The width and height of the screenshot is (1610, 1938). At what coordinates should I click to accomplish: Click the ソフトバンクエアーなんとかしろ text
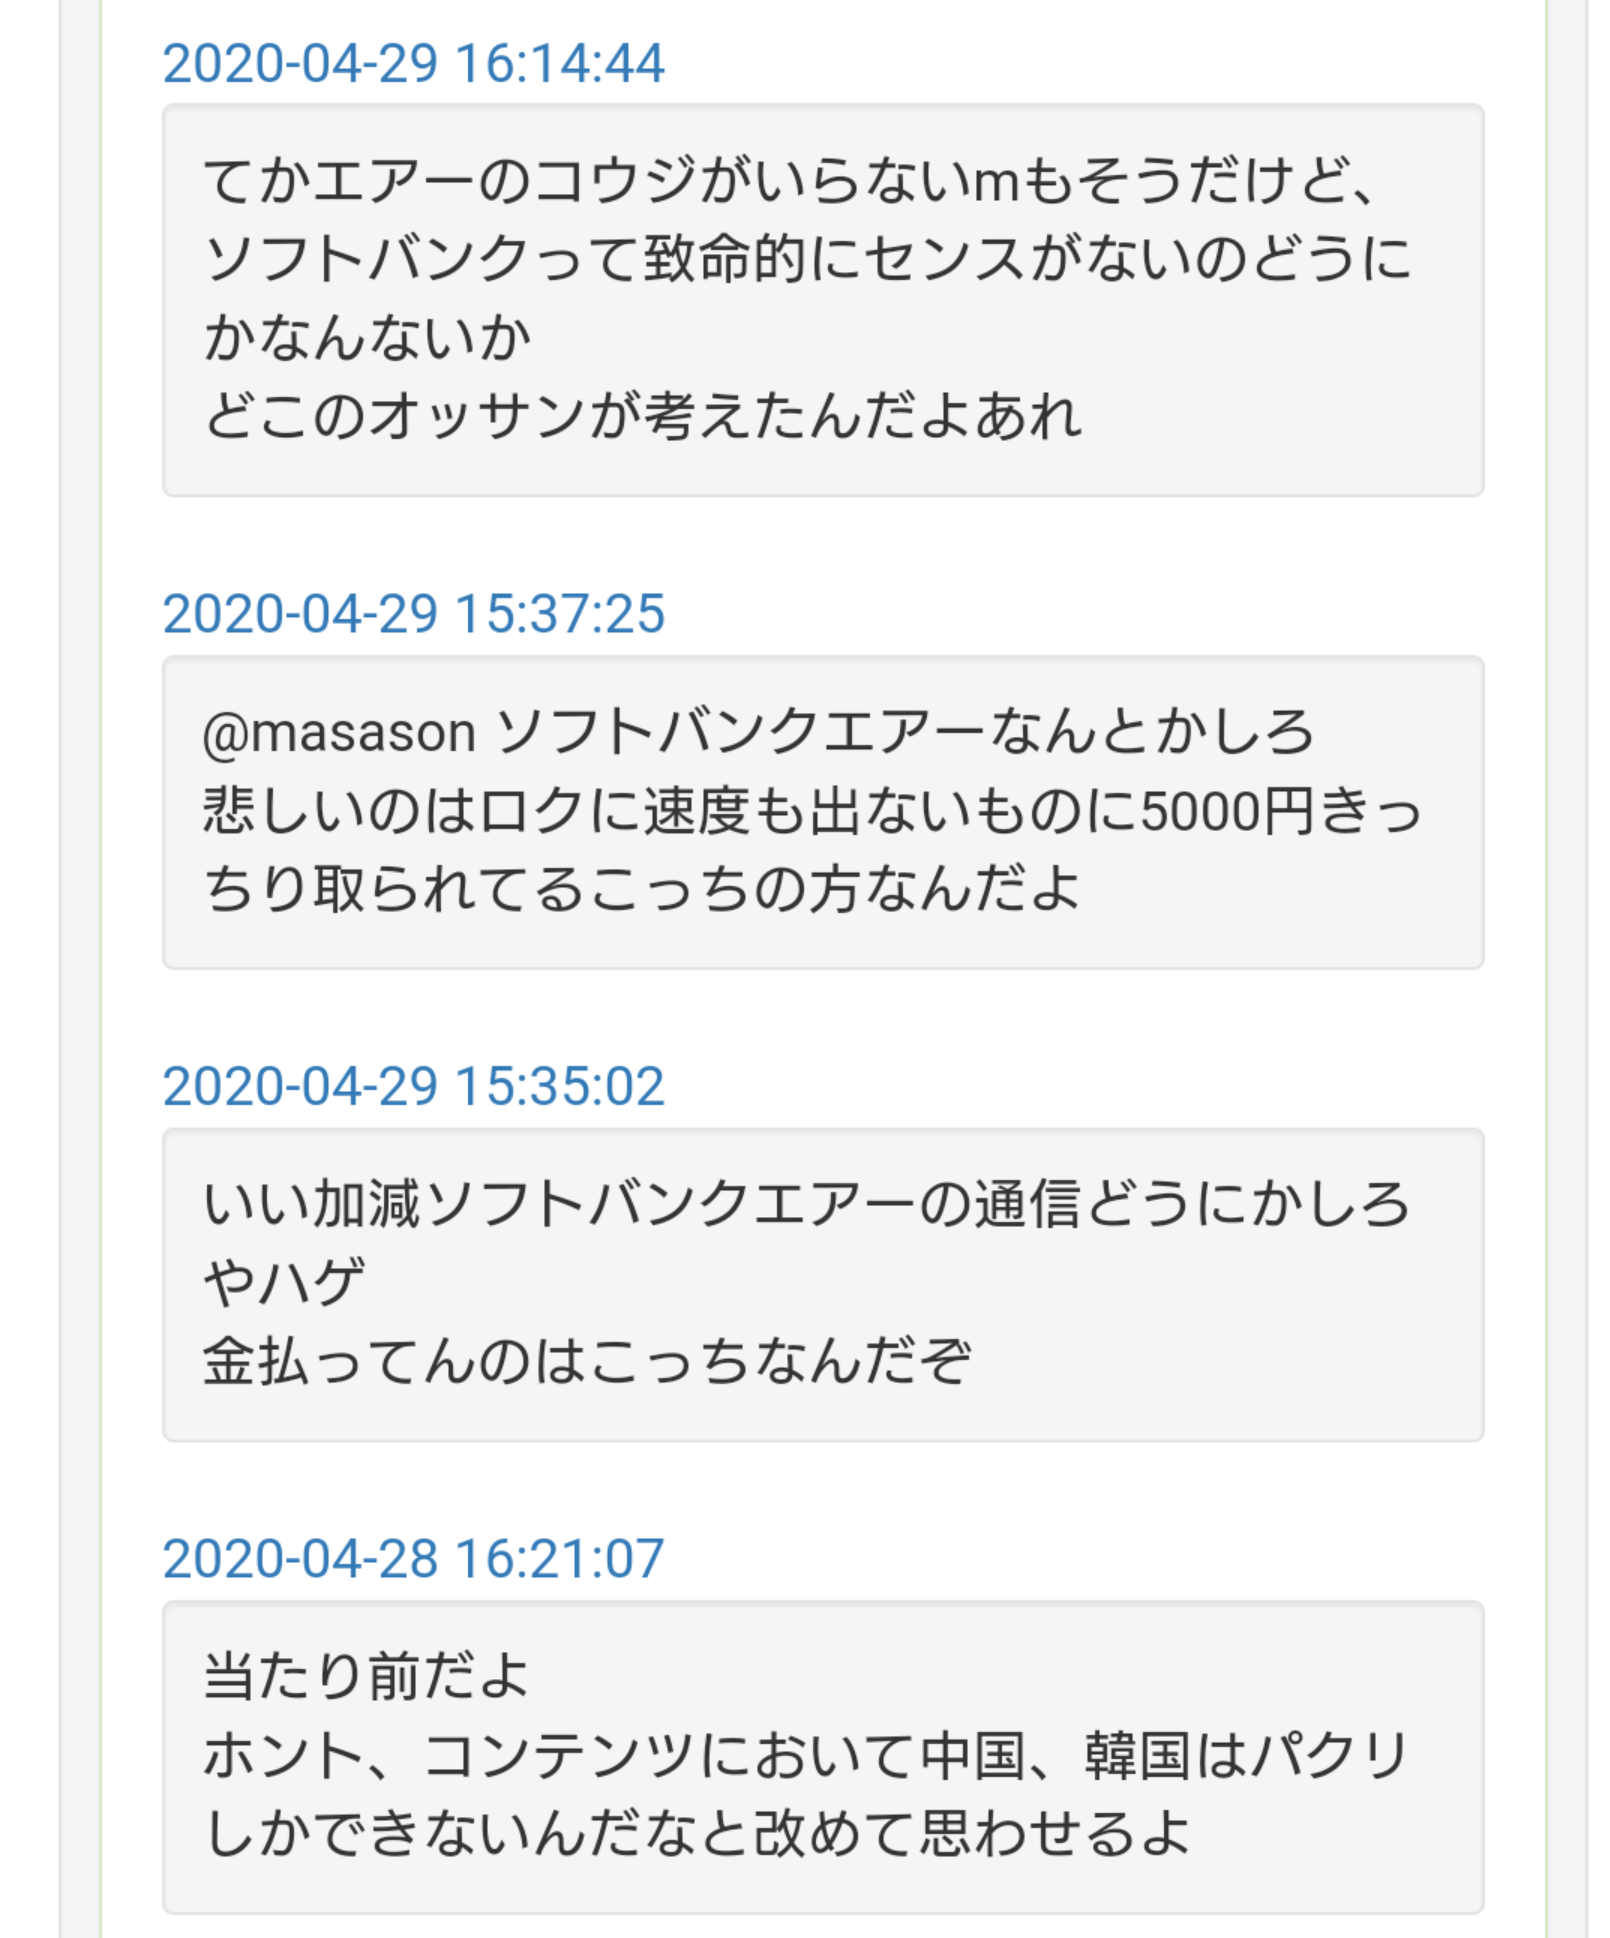(904, 732)
